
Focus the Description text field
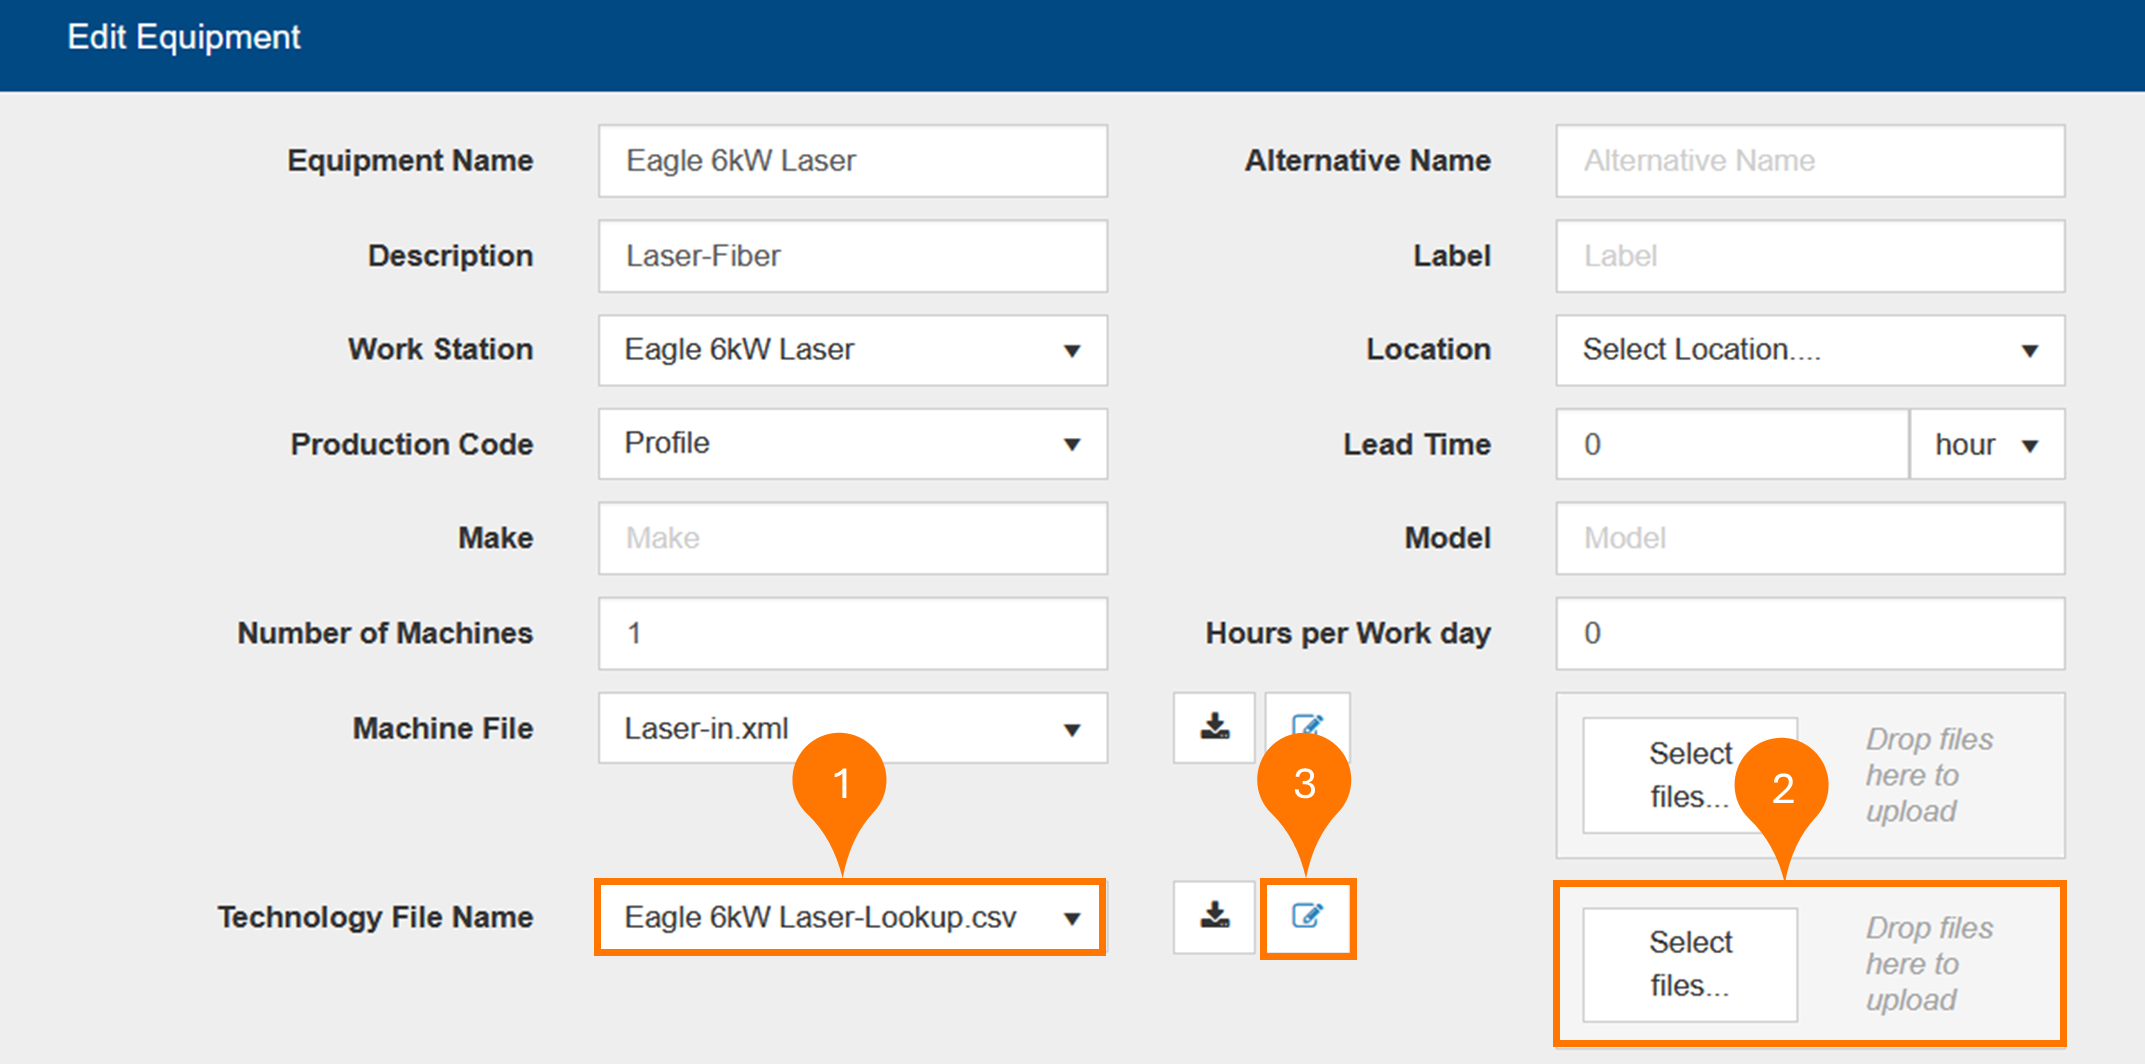click(852, 256)
